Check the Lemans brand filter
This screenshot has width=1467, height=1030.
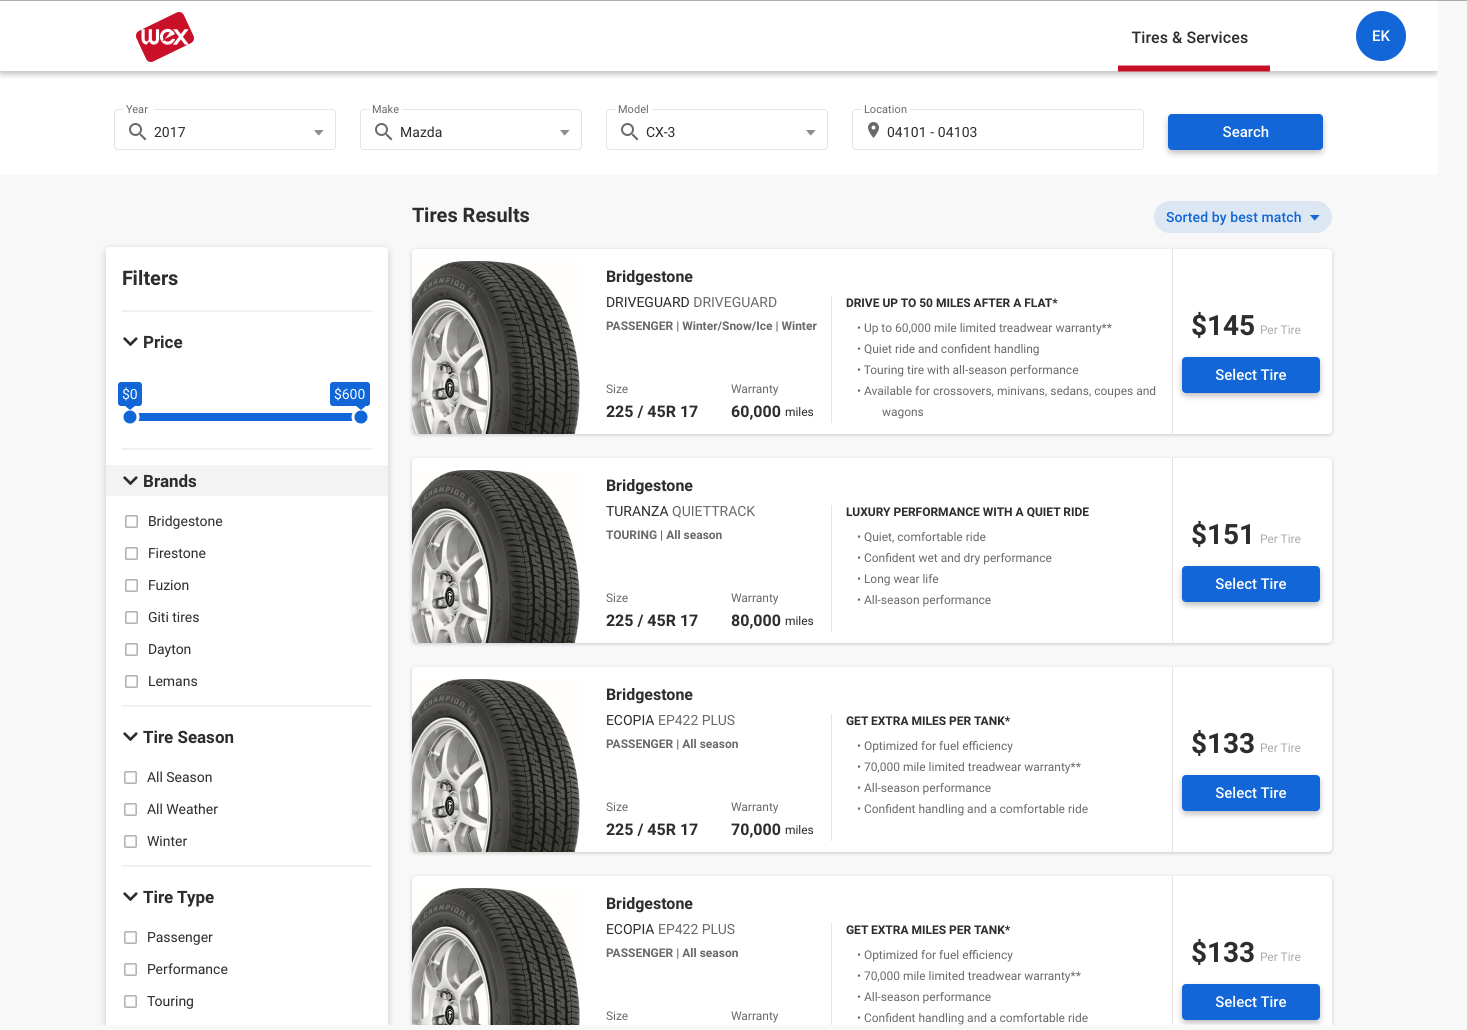[x=131, y=681]
